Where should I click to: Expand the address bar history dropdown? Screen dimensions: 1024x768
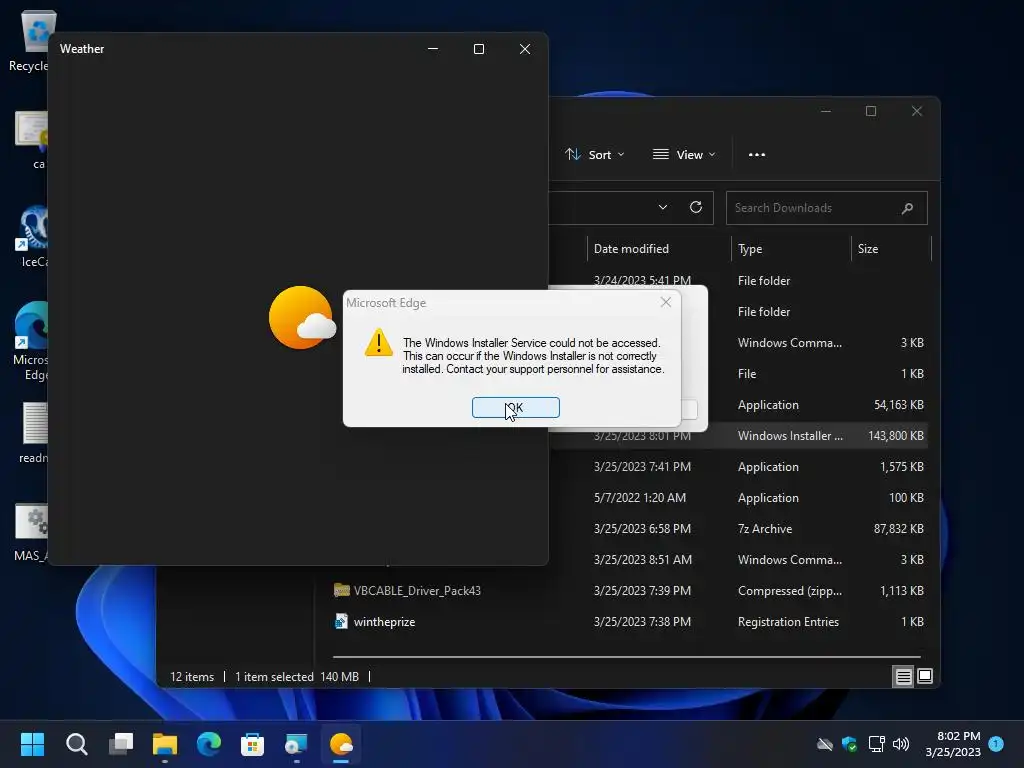pyautogui.click(x=663, y=207)
